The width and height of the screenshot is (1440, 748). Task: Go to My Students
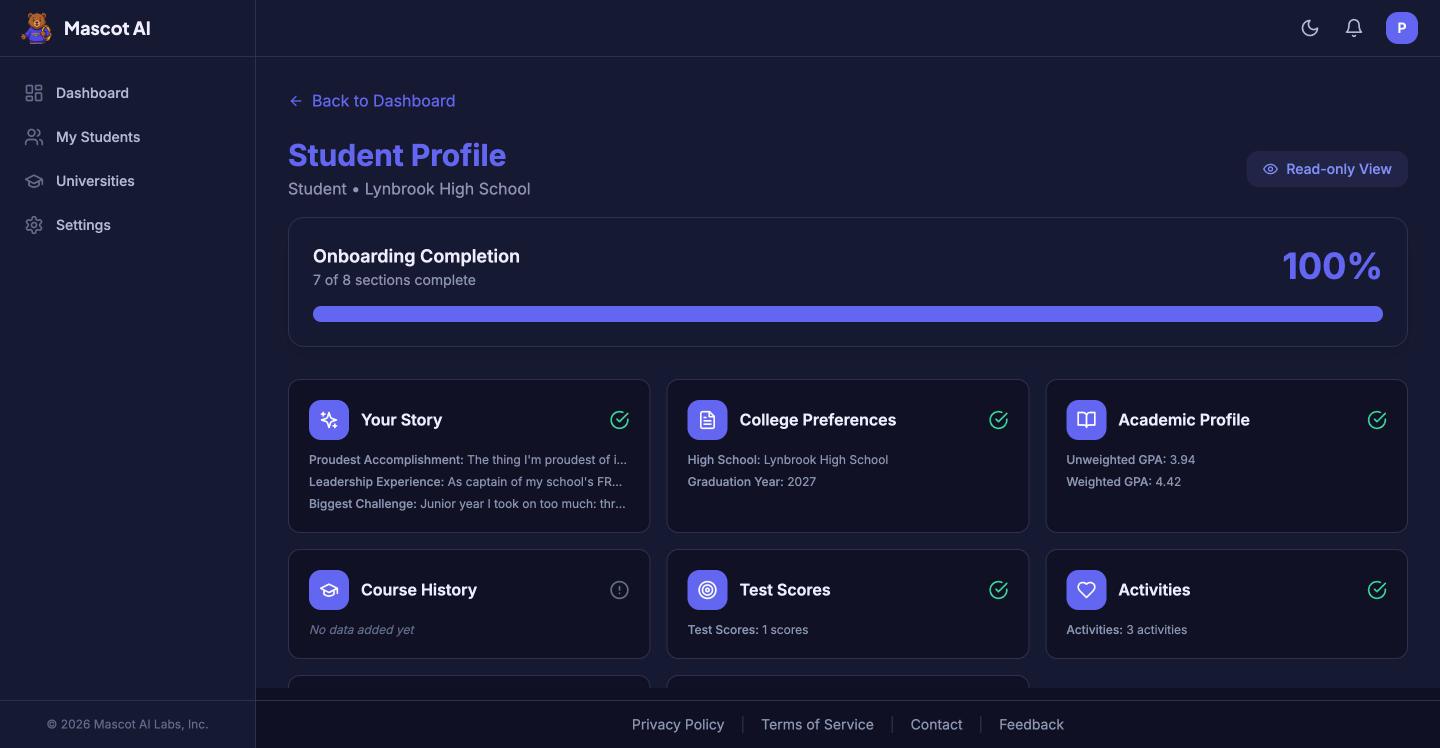tap(127, 137)
